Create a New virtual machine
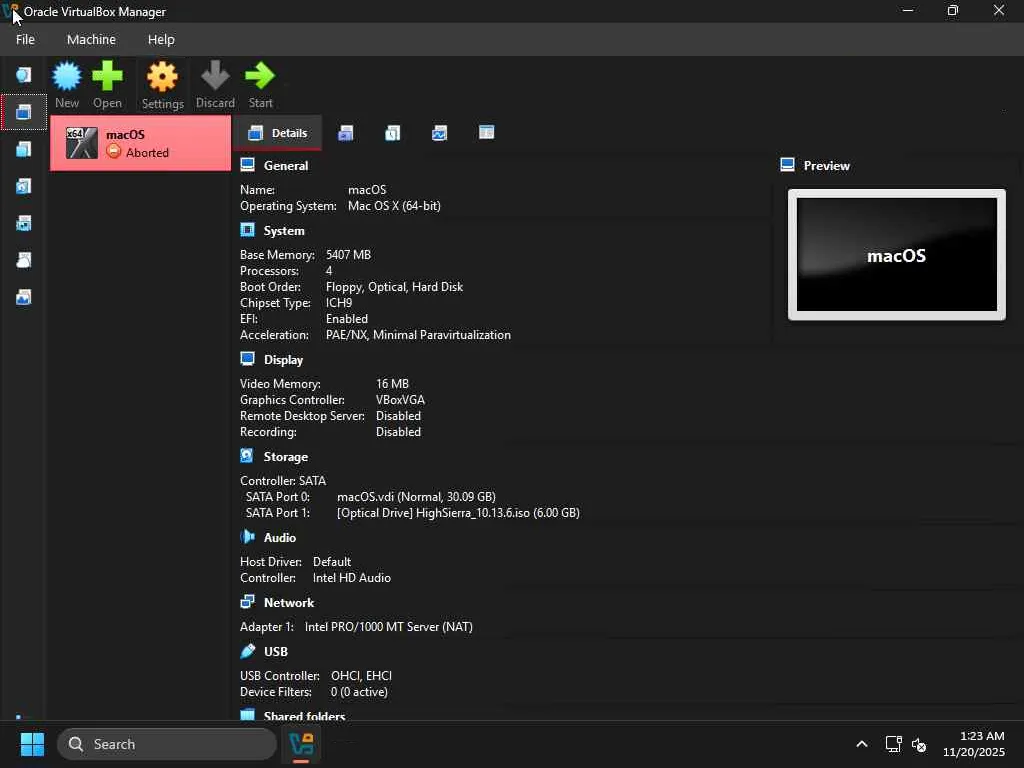This screenshot has width=1024, height=768. tap(67, 85)
